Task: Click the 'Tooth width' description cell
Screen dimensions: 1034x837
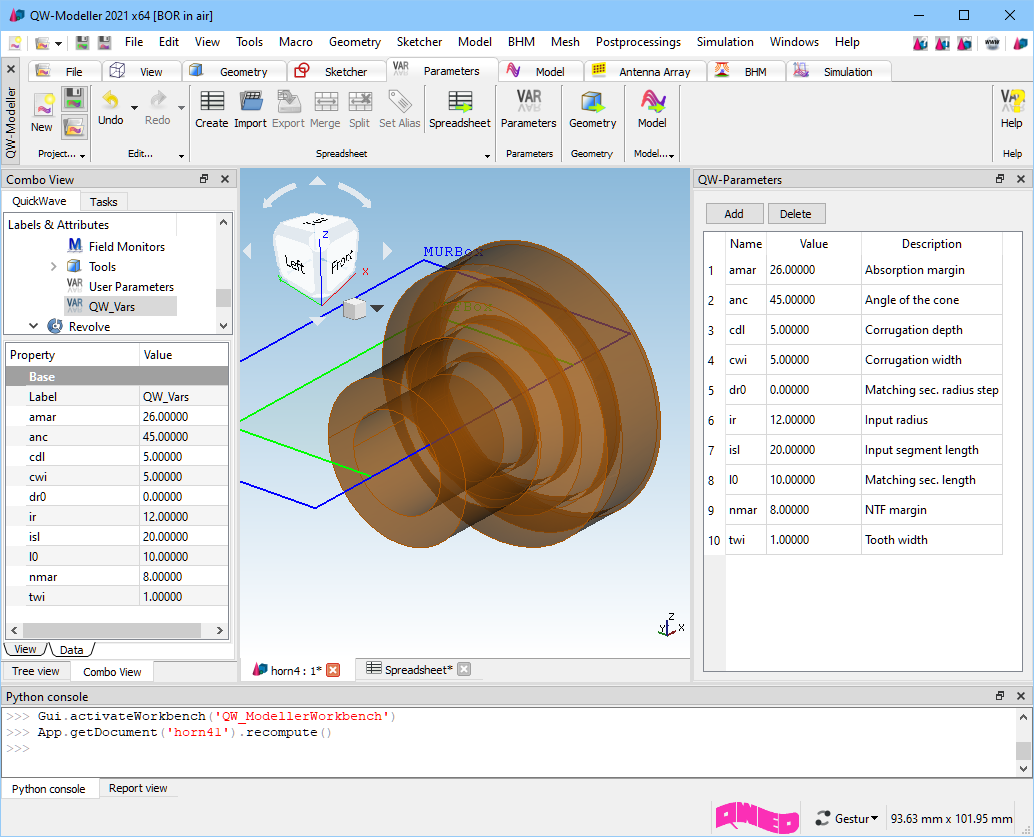Action: click(932, 540)
